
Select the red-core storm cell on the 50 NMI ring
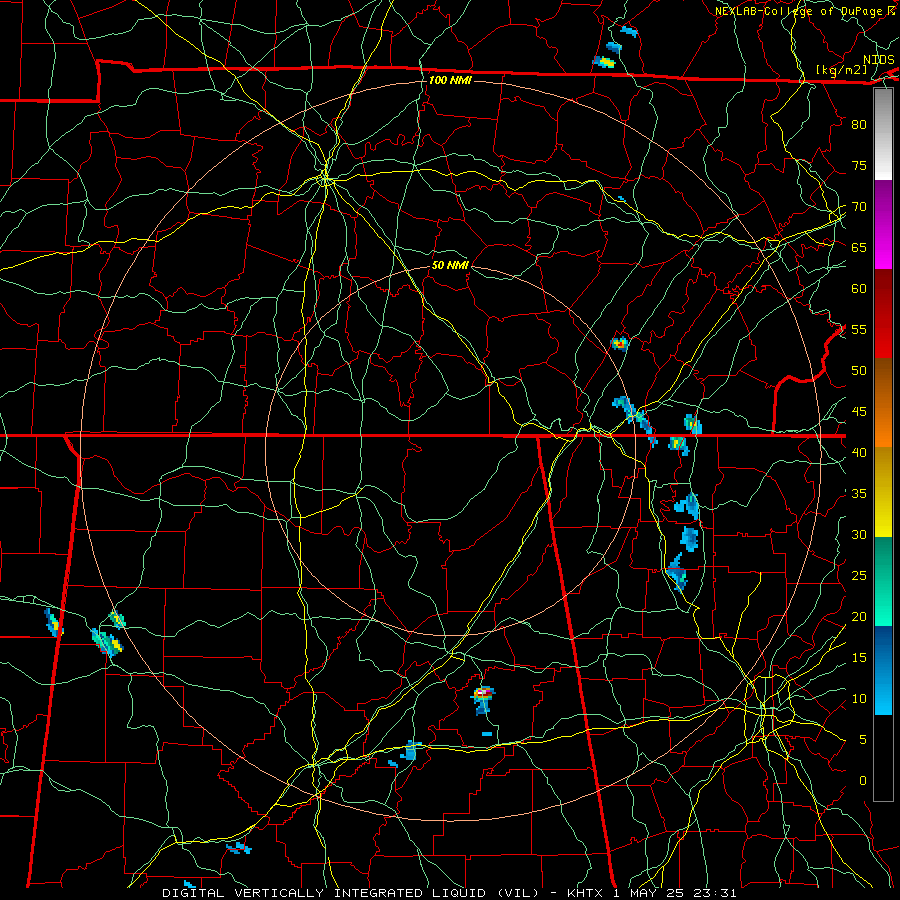620,344
